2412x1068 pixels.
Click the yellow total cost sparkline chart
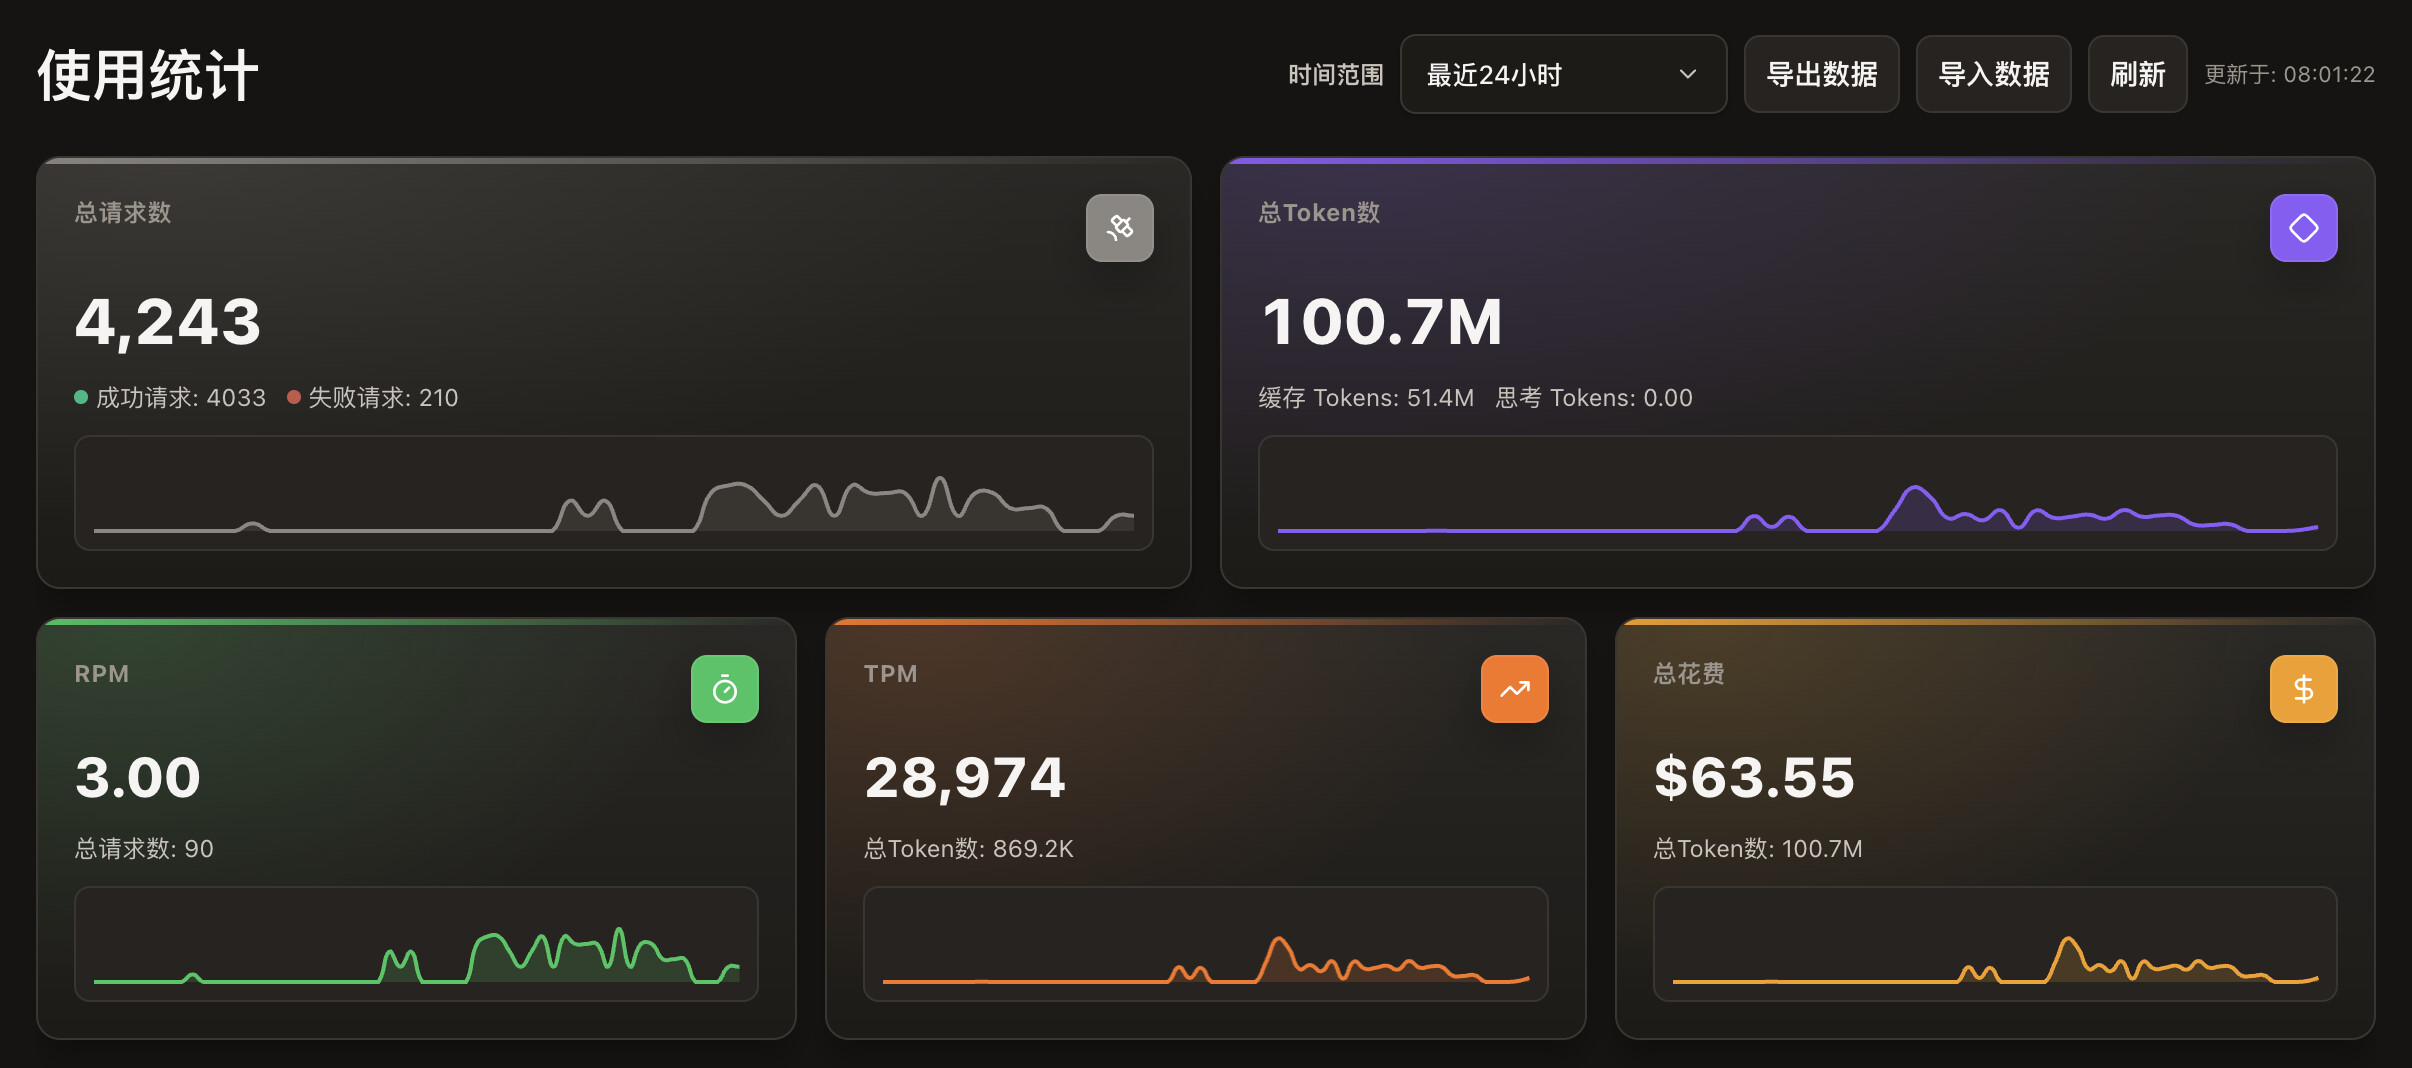click(x=1994, y=944)
